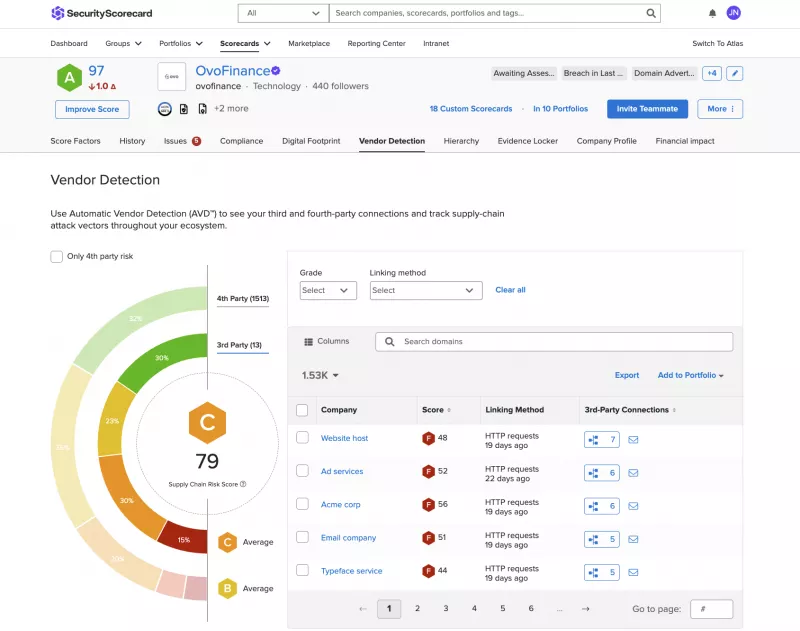Open connections graph for Typeface service
This screenshot has width=800, height=631.
tap(602, 572)
